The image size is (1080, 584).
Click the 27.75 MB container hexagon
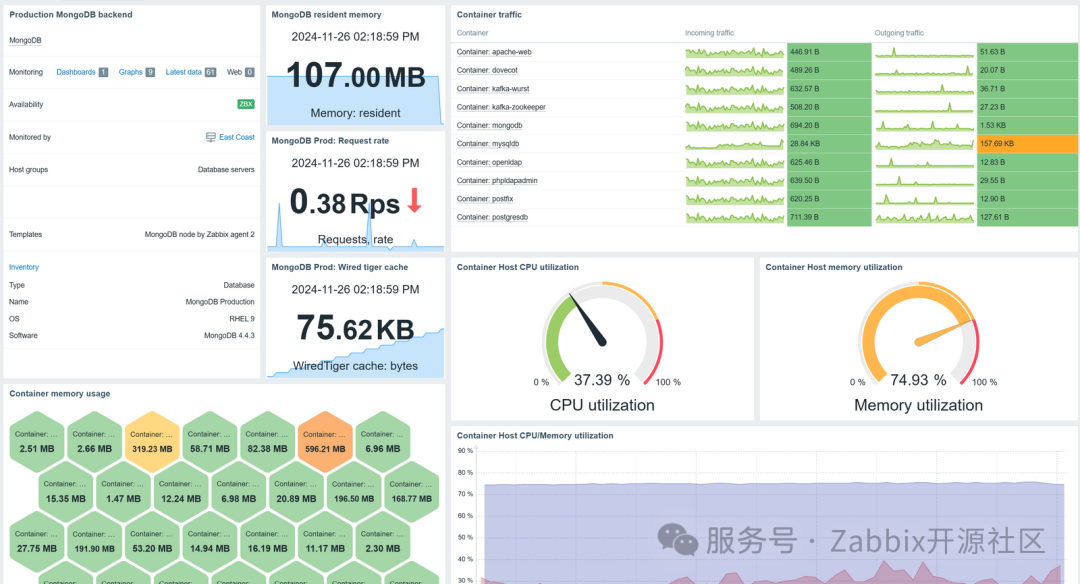(x=37, y=542)
